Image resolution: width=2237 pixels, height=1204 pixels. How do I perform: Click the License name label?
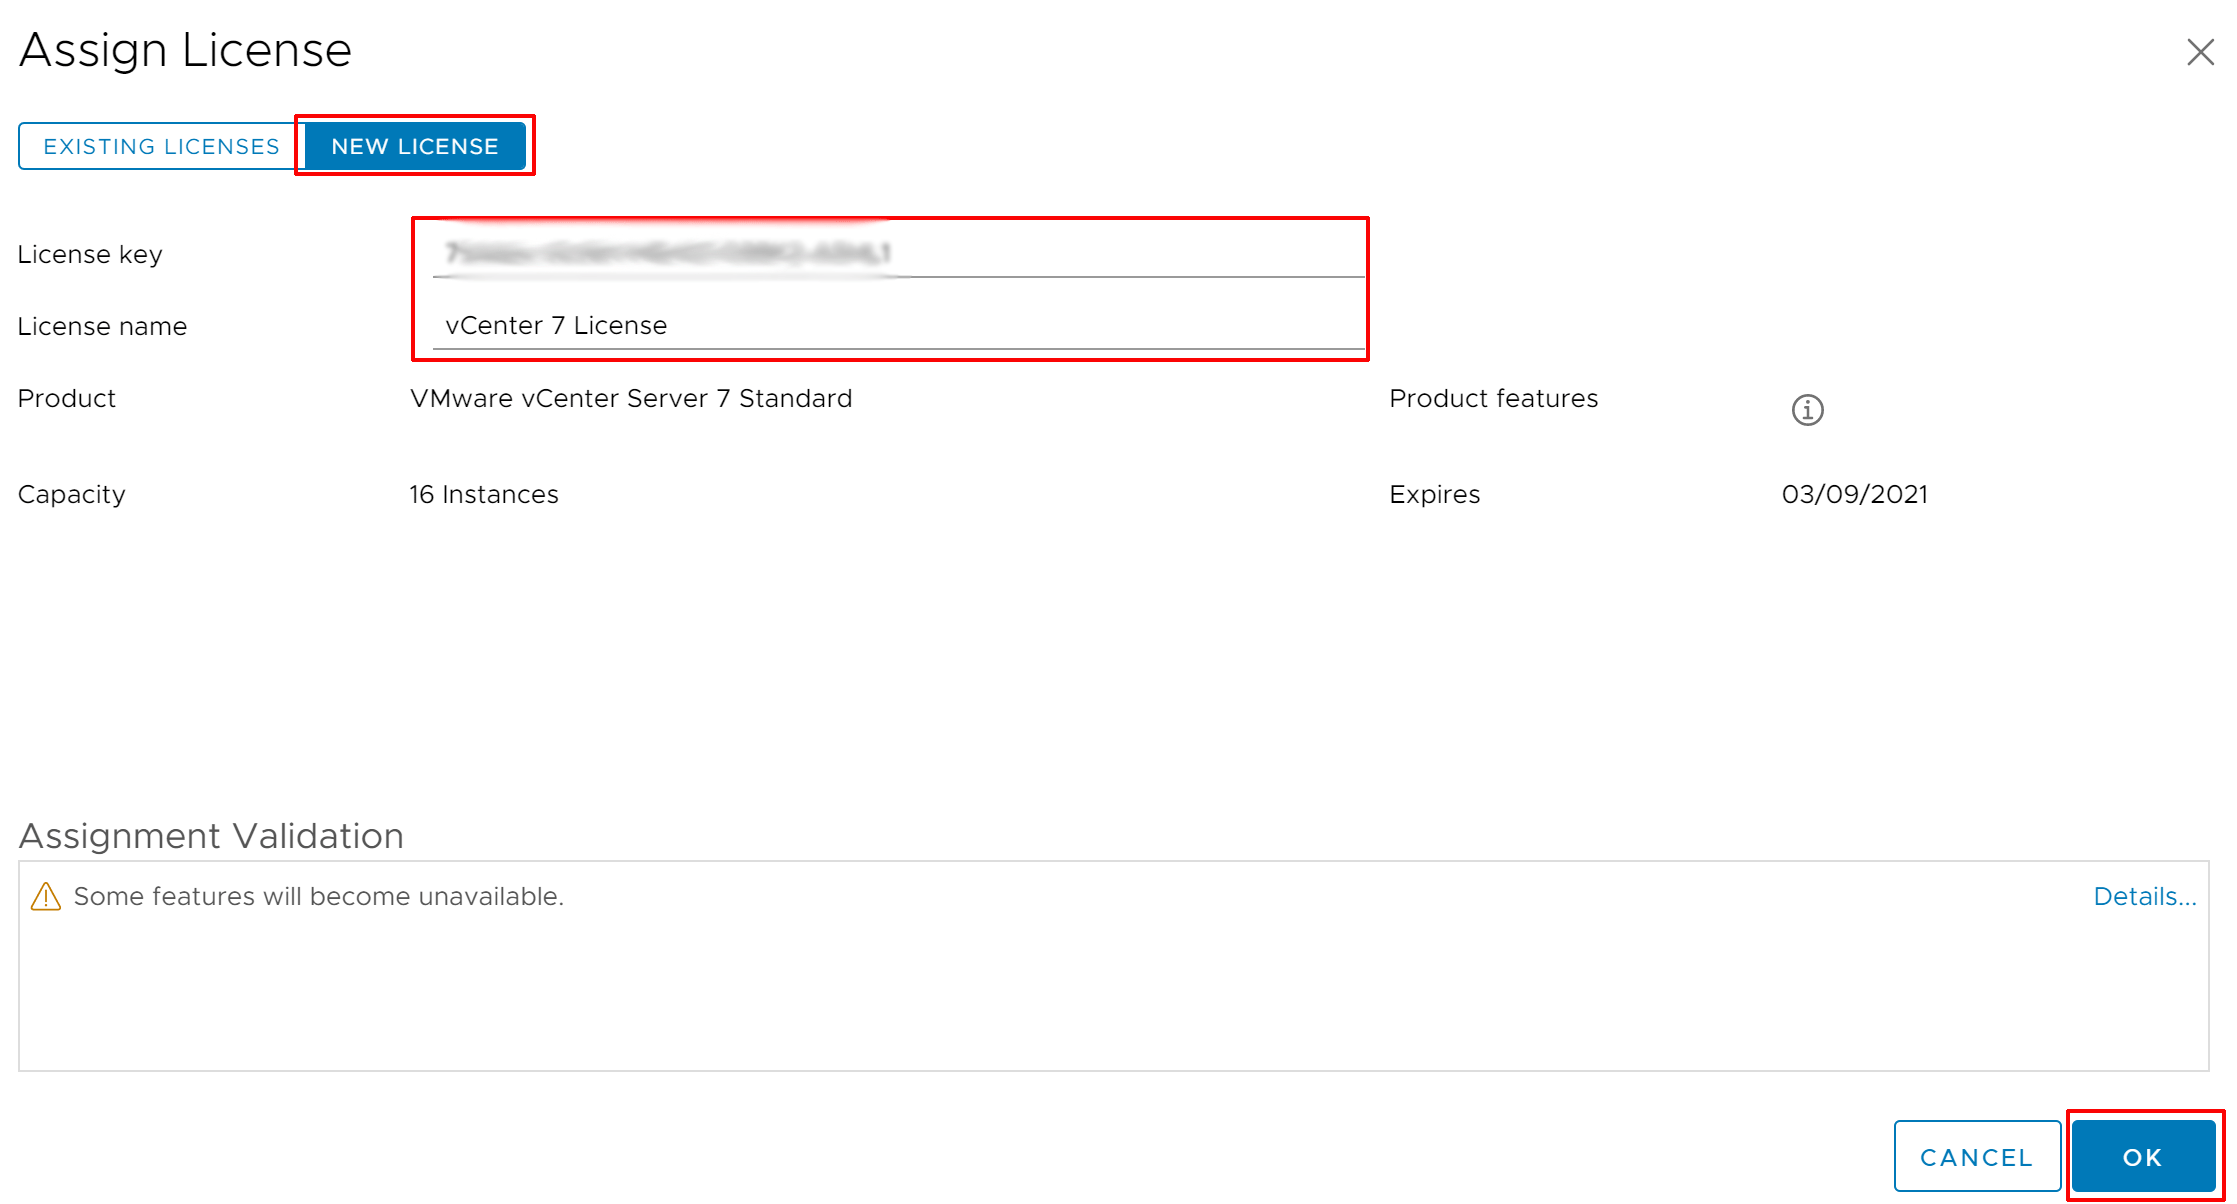pos(102,326)
